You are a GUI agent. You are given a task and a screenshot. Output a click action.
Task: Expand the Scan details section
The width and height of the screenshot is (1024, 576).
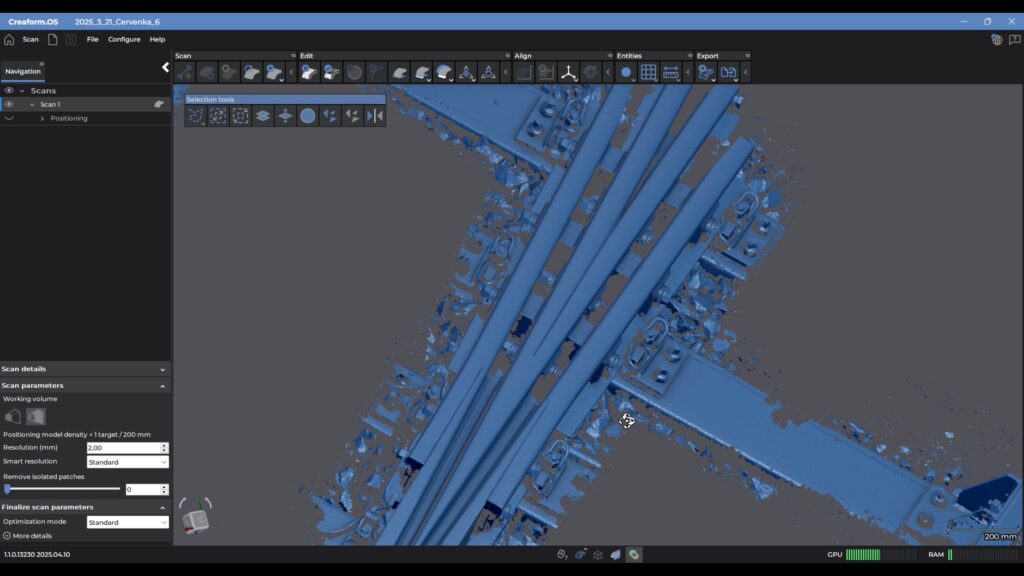point(85,369)
